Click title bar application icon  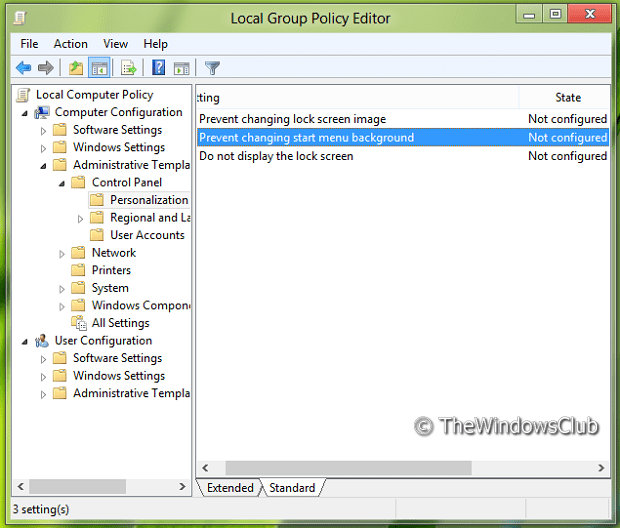click(20, 18)
